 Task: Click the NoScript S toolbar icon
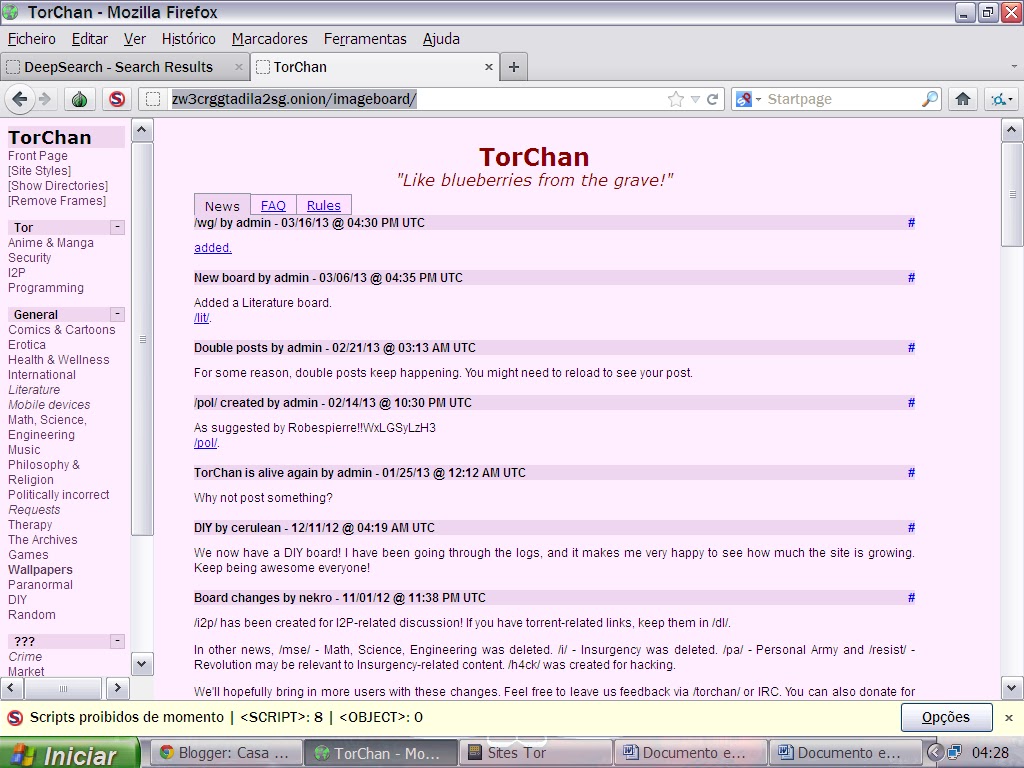117,99
